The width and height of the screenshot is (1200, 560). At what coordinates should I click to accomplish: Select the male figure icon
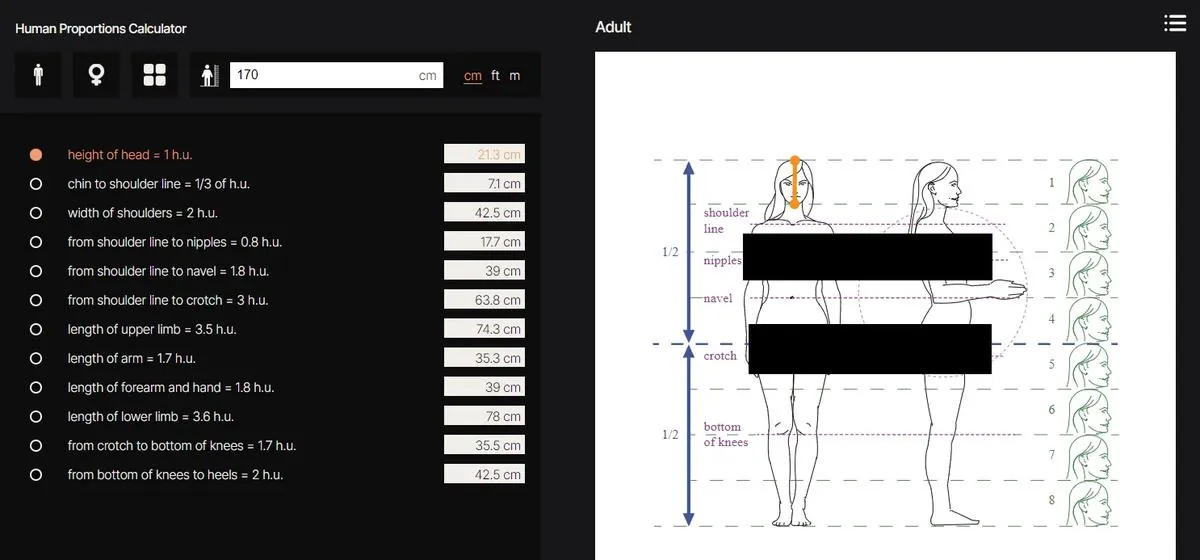38,75
